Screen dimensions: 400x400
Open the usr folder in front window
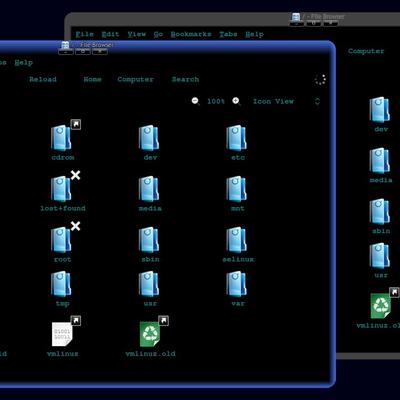pos(149,284)
